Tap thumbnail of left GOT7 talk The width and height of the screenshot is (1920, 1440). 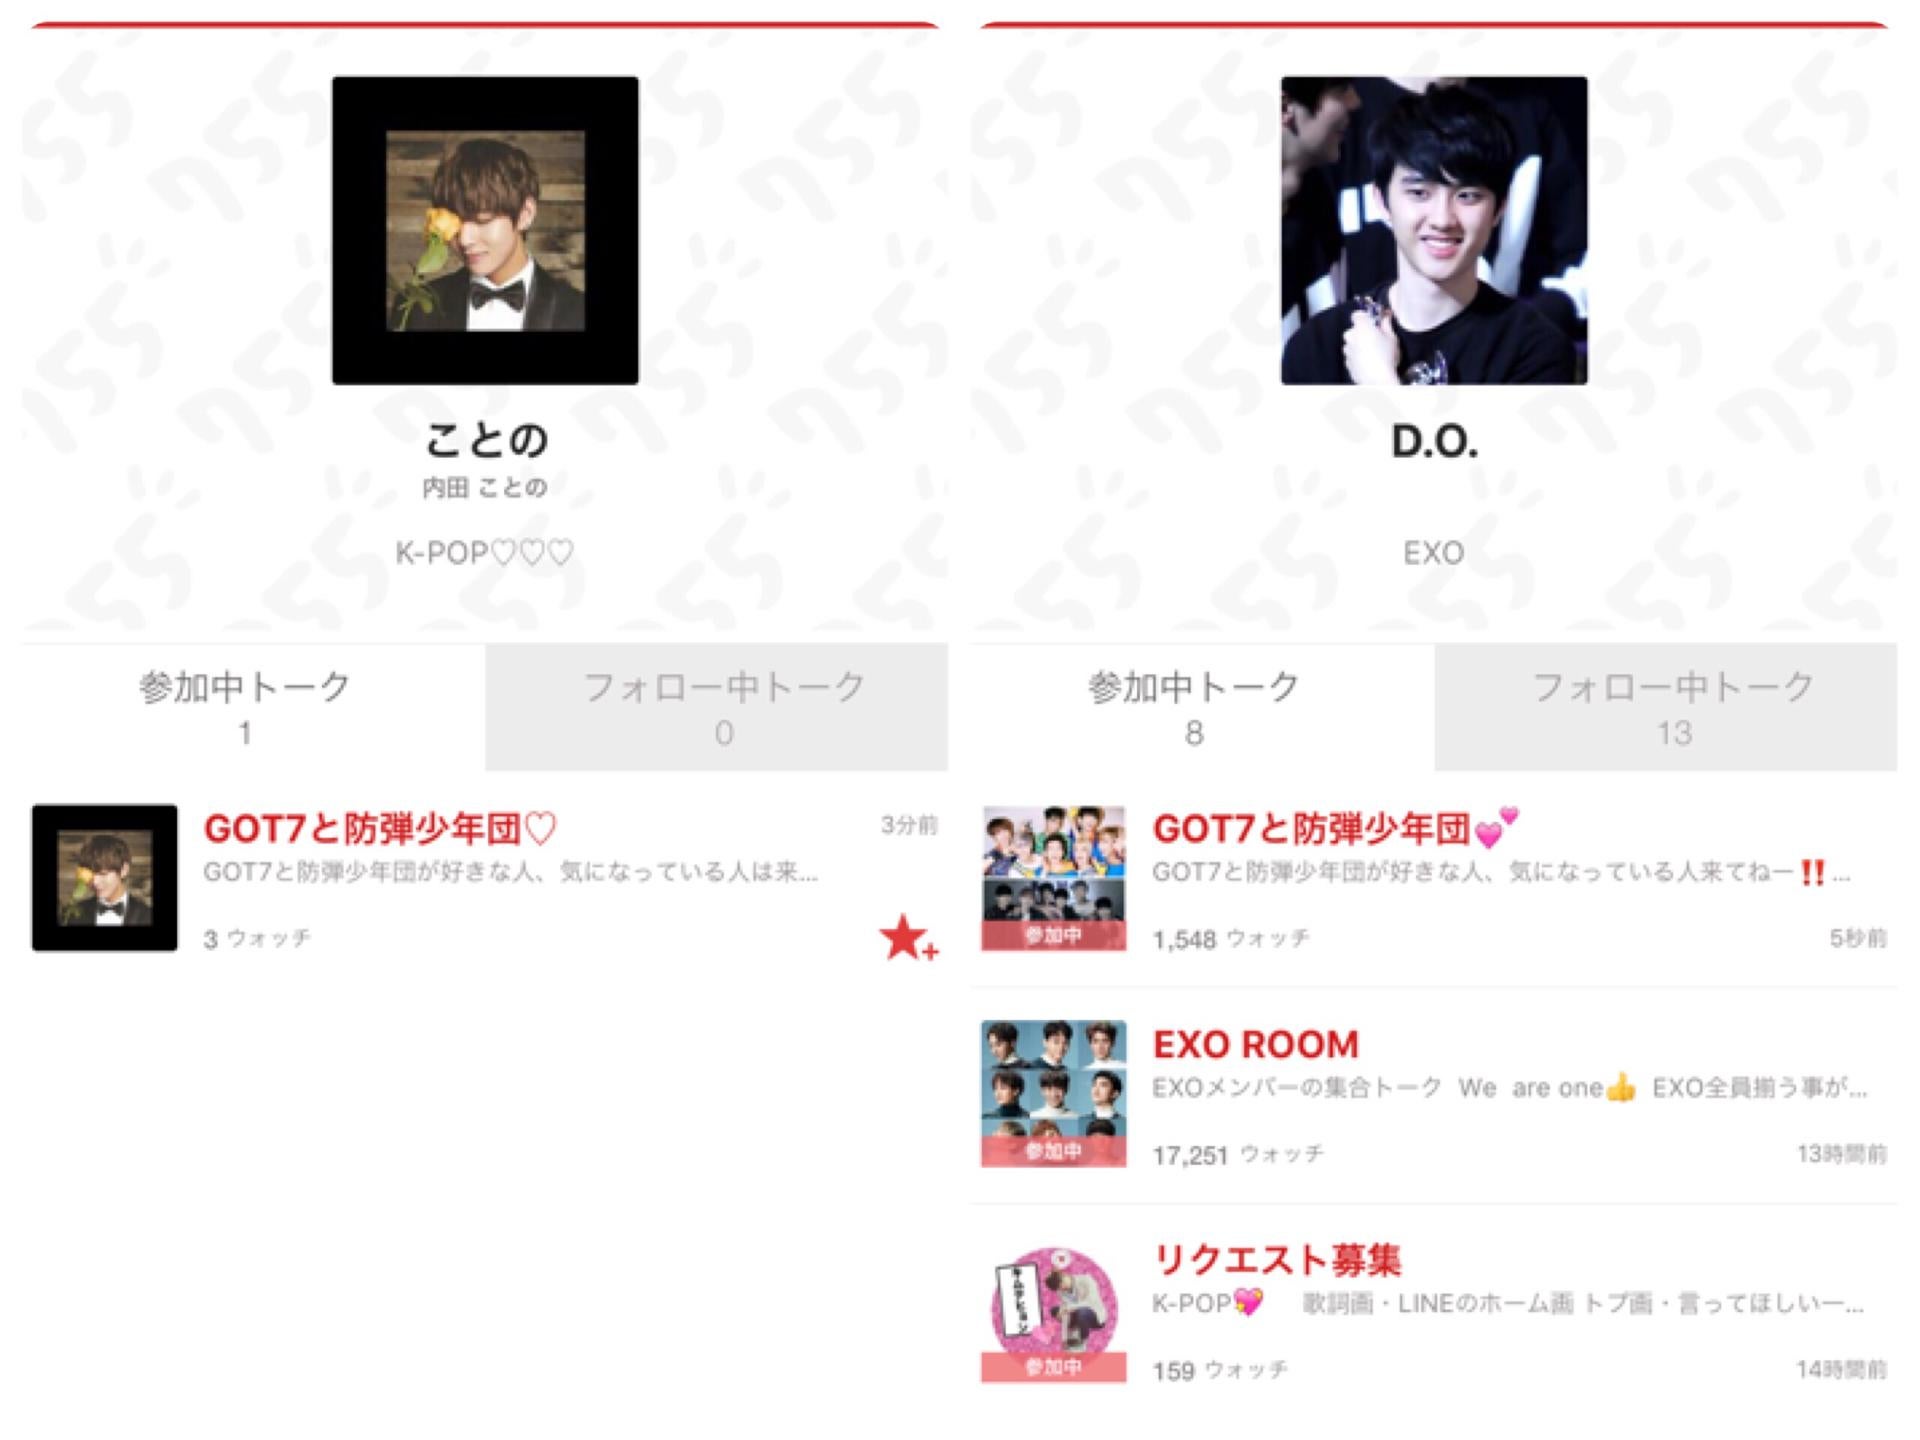(104, 878)
